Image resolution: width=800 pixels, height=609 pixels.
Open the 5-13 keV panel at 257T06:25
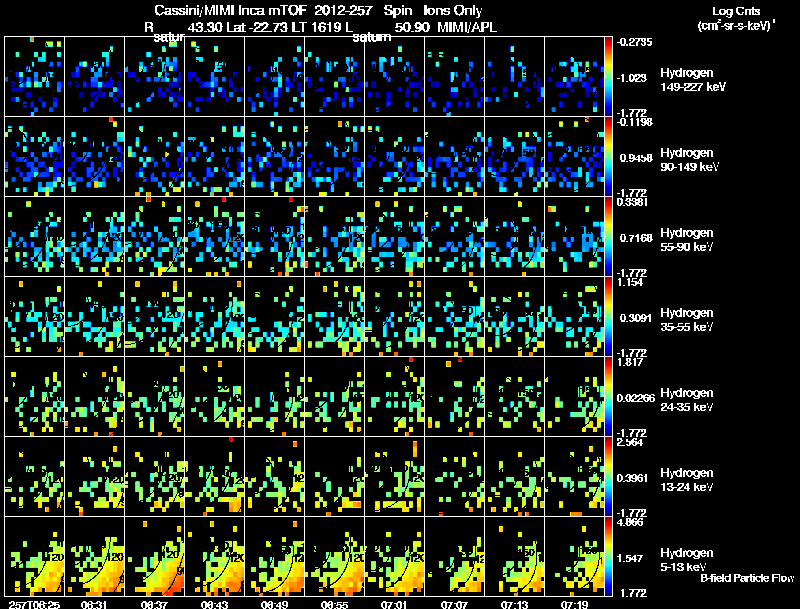tap(34, 556)
